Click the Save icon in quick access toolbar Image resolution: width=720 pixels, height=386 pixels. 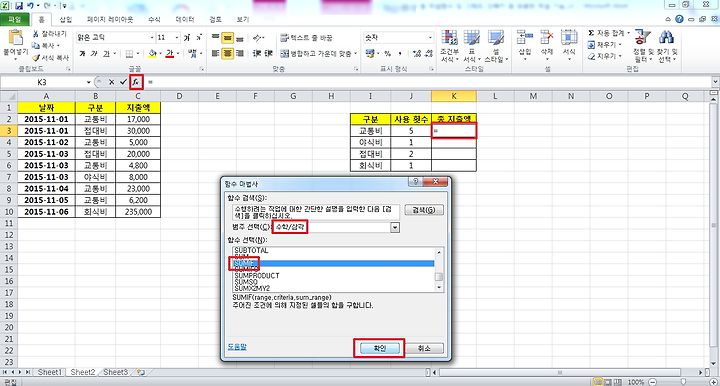point(19,6)
